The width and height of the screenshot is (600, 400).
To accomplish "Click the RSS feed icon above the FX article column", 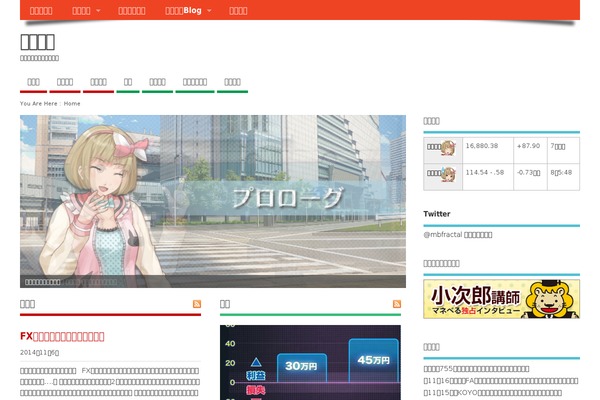I will click(197, 304).
